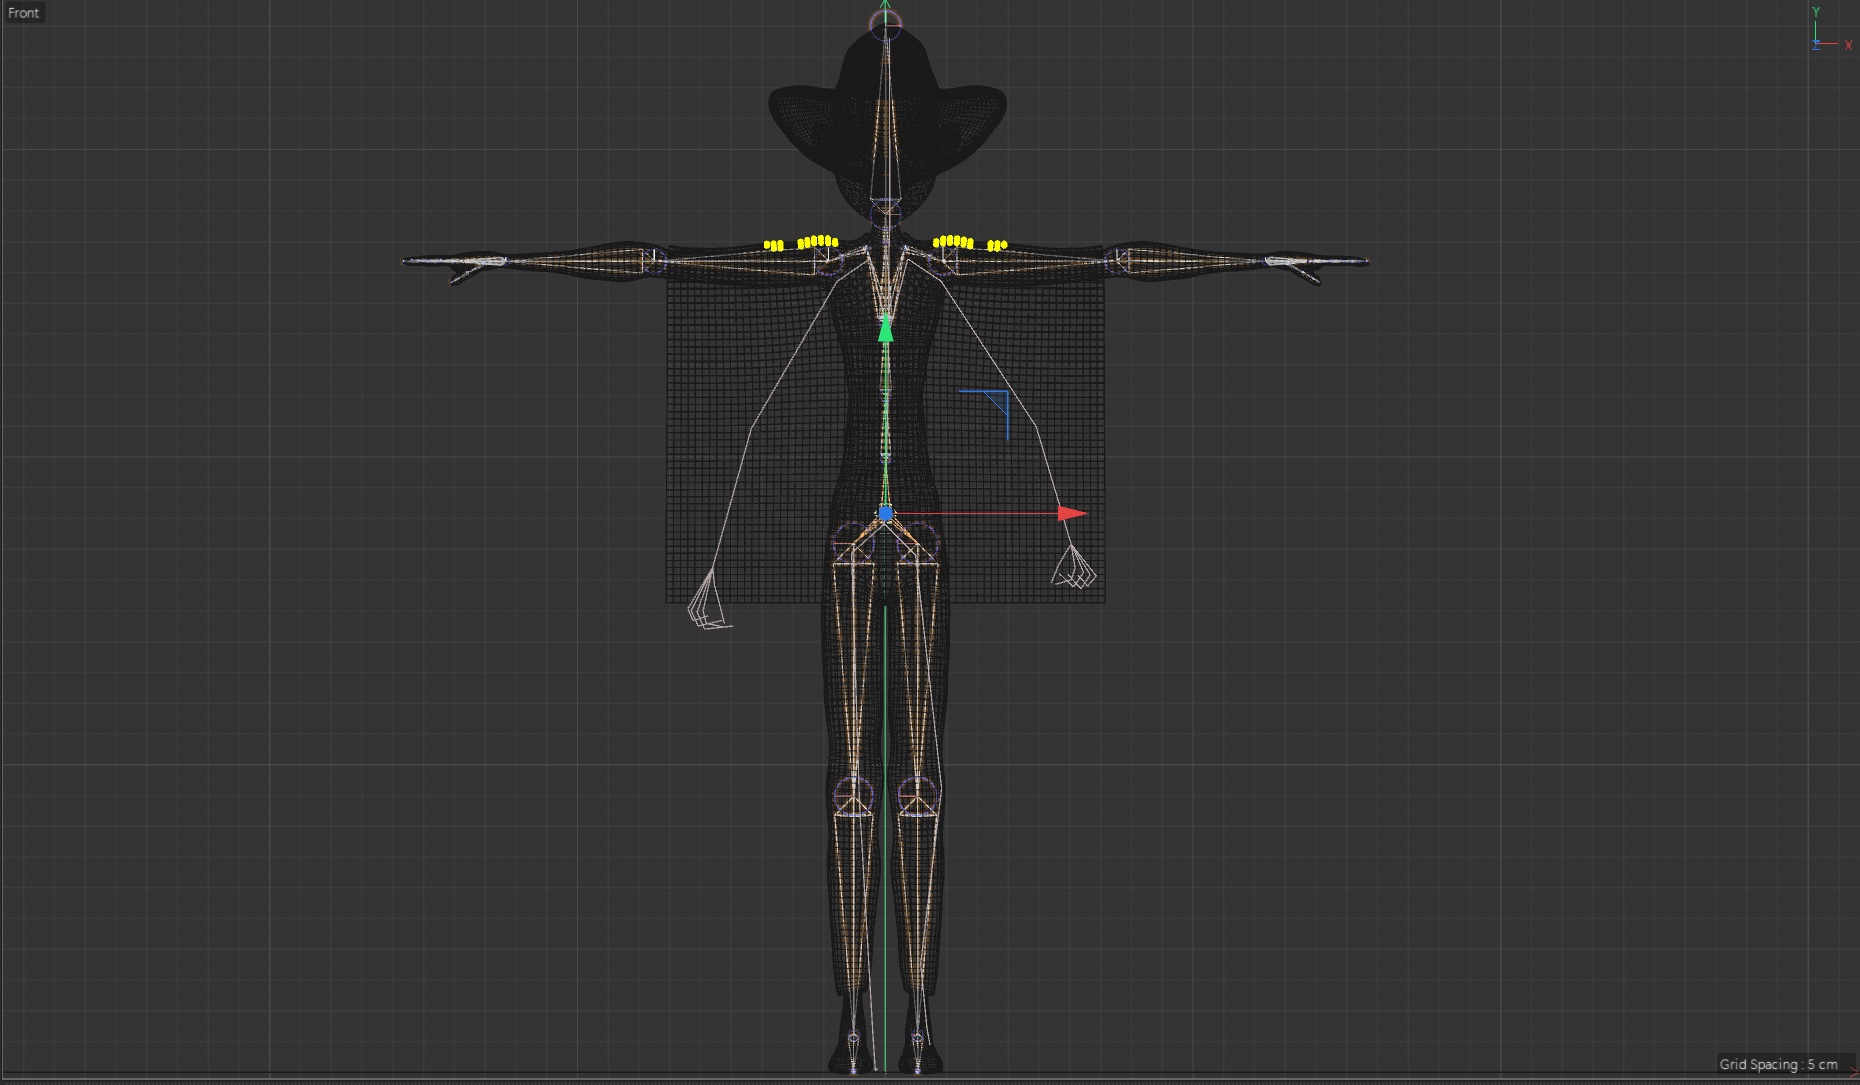The image size is (1860, 1085).
Task: Click the small outer yellow points on the right arm
Action: (x=997, y=245)
